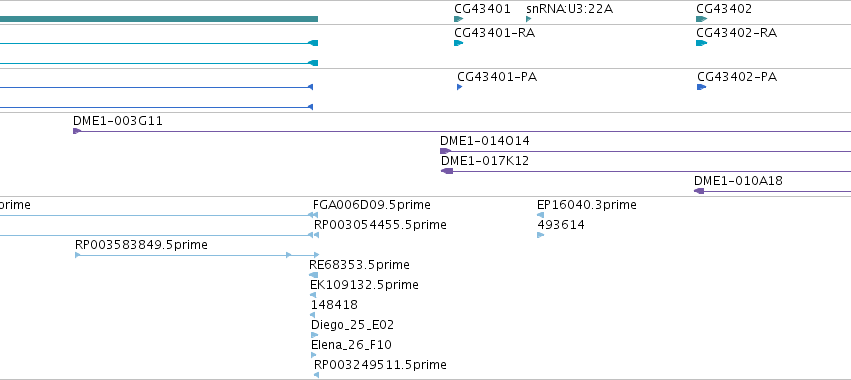851x380 pixels.
Task: Click the RE68353.5prime EST marker
Action: click(313, 275)
